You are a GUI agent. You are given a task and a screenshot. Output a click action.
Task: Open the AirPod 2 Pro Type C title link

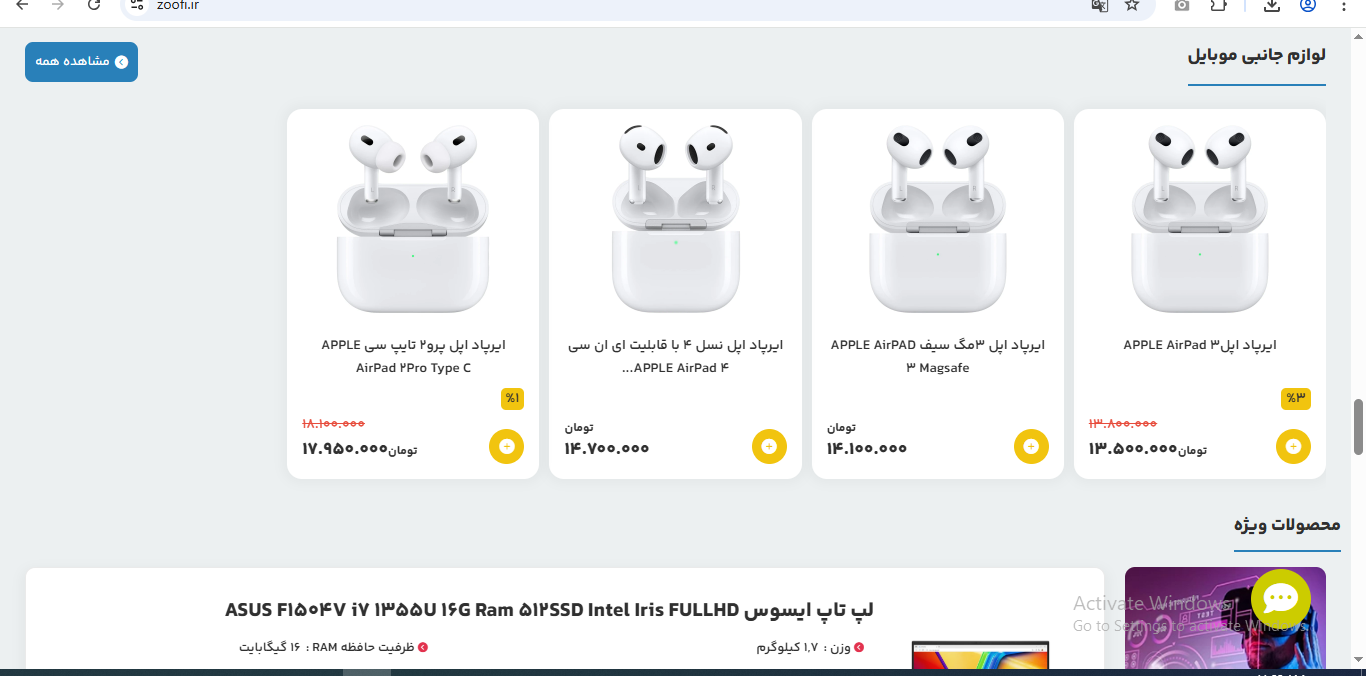click(x=413, y=356)
